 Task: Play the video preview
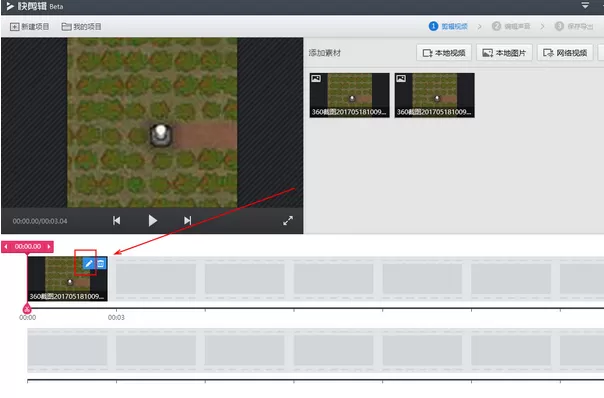pyautogui.click(x=153, y=220)
